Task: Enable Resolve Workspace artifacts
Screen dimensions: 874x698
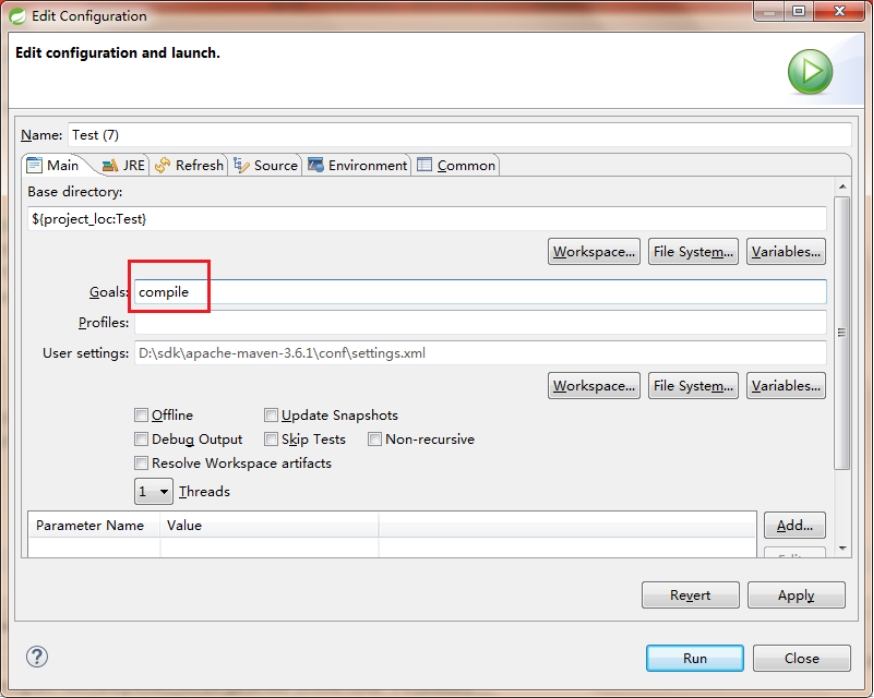Action: click(141, 463)
